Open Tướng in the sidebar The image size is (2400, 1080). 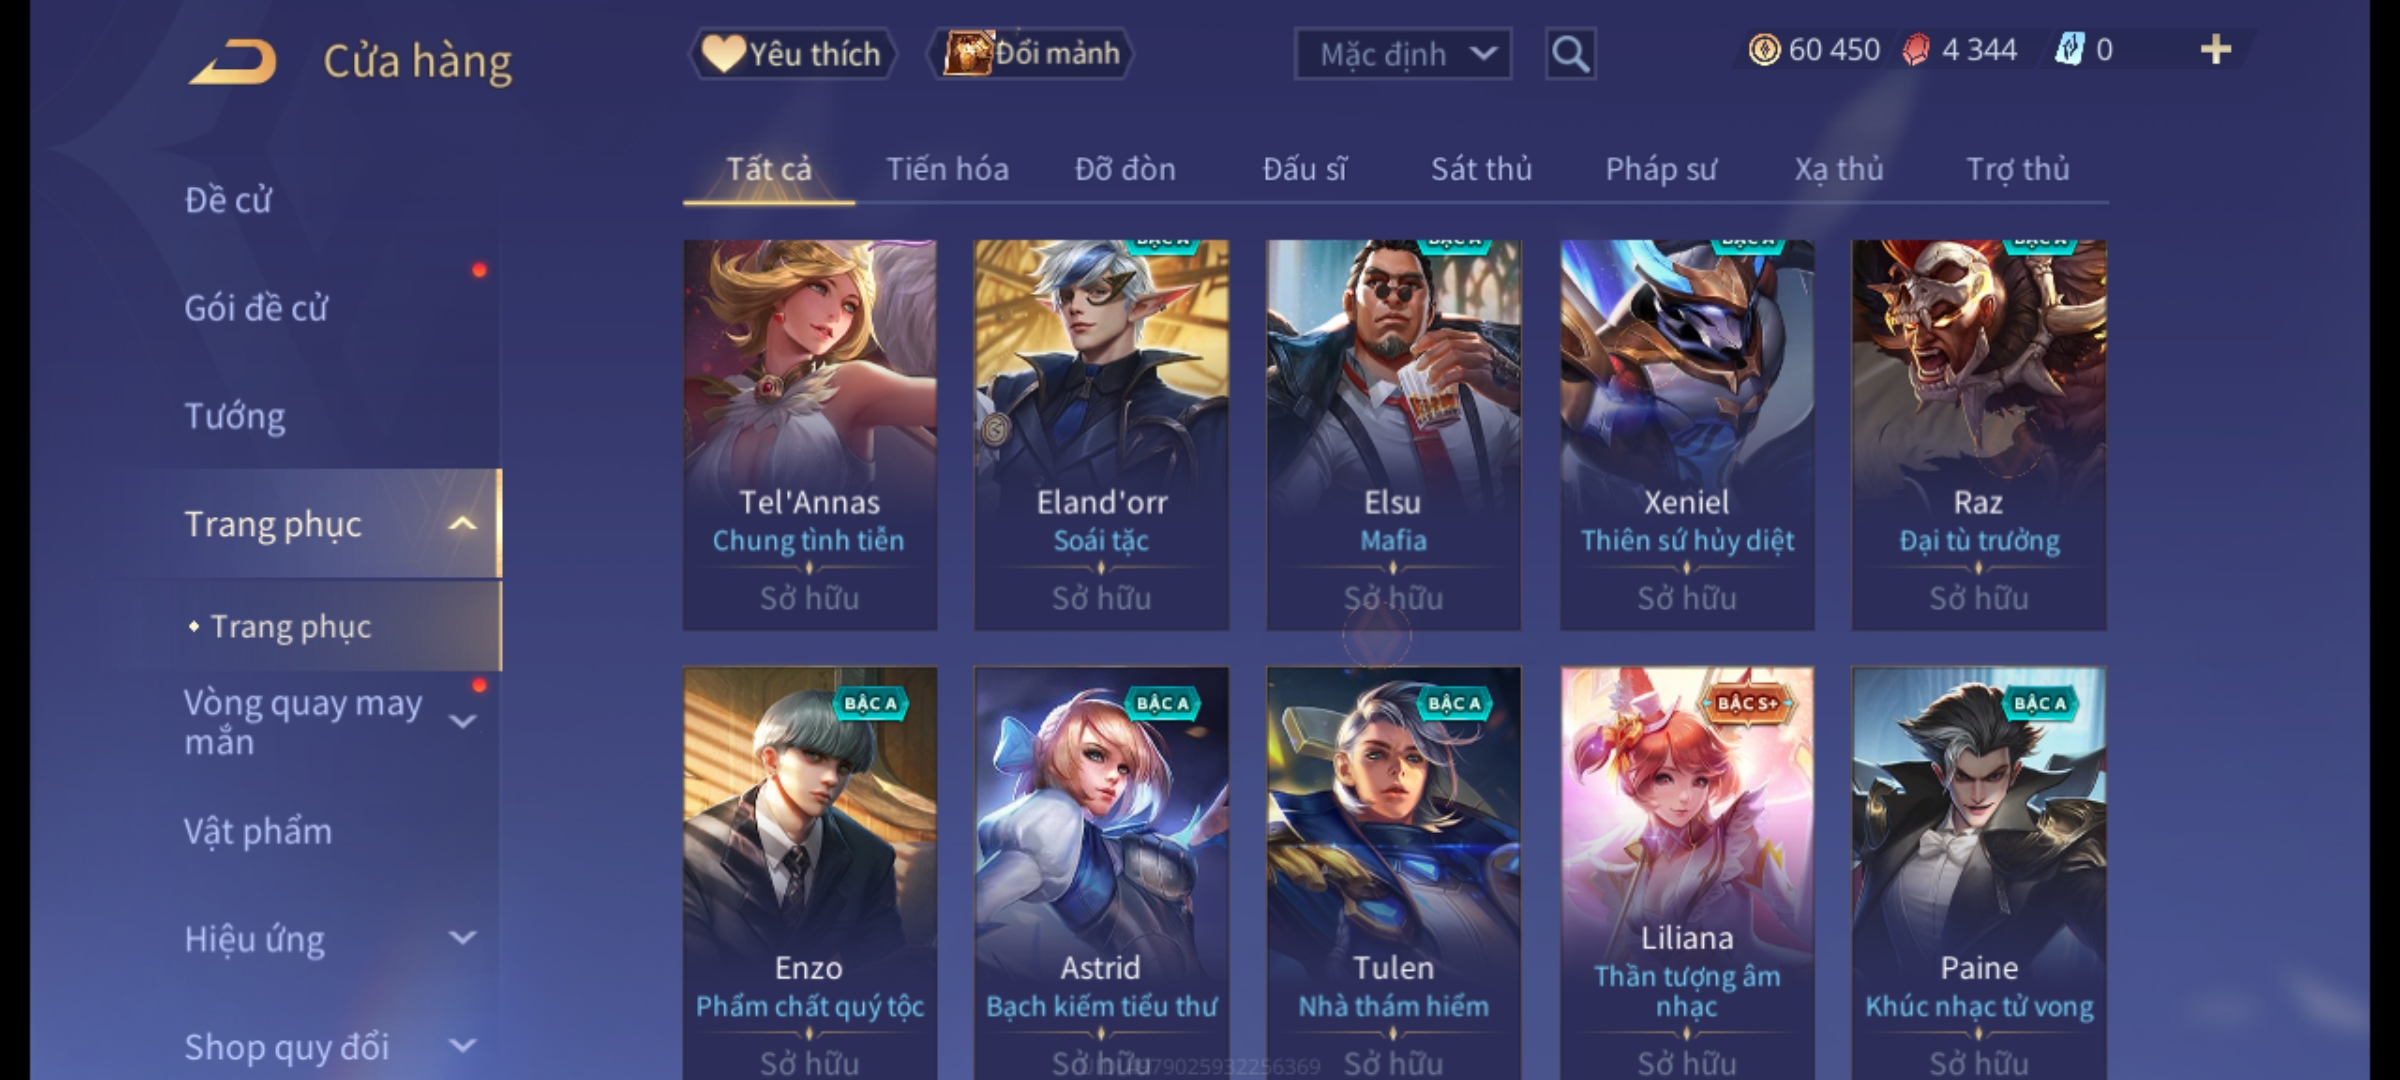(x=235, y=416)
